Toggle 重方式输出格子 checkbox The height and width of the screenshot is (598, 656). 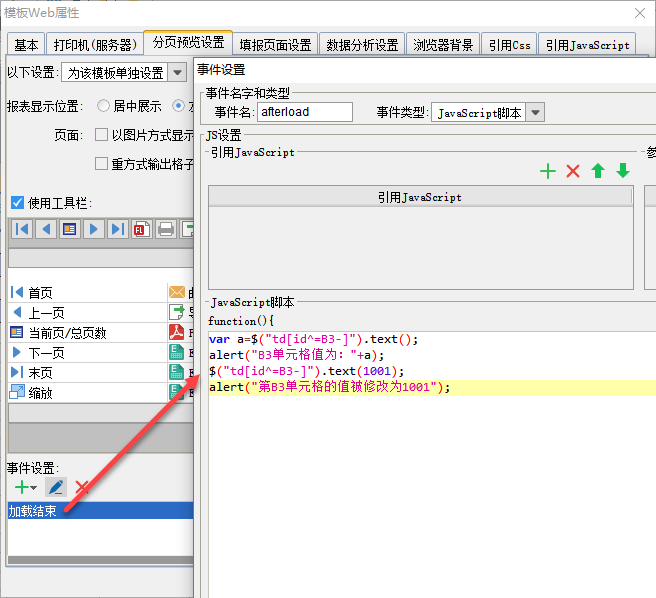[x=101, y=164]
